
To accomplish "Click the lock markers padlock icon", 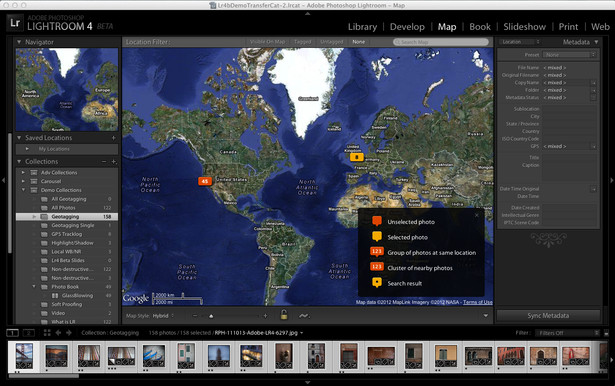I will [x=284, y=315].
